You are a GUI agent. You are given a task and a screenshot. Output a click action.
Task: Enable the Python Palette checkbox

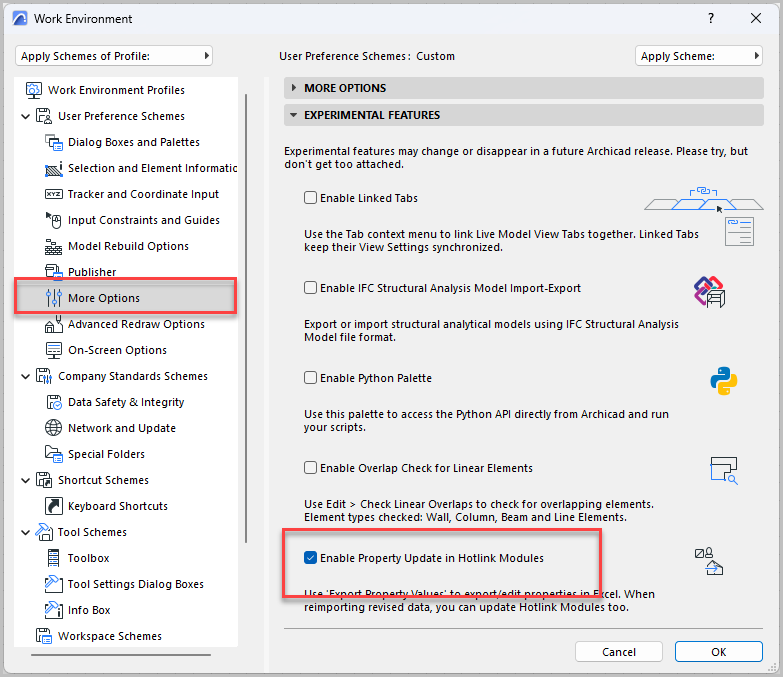(311, 378)
